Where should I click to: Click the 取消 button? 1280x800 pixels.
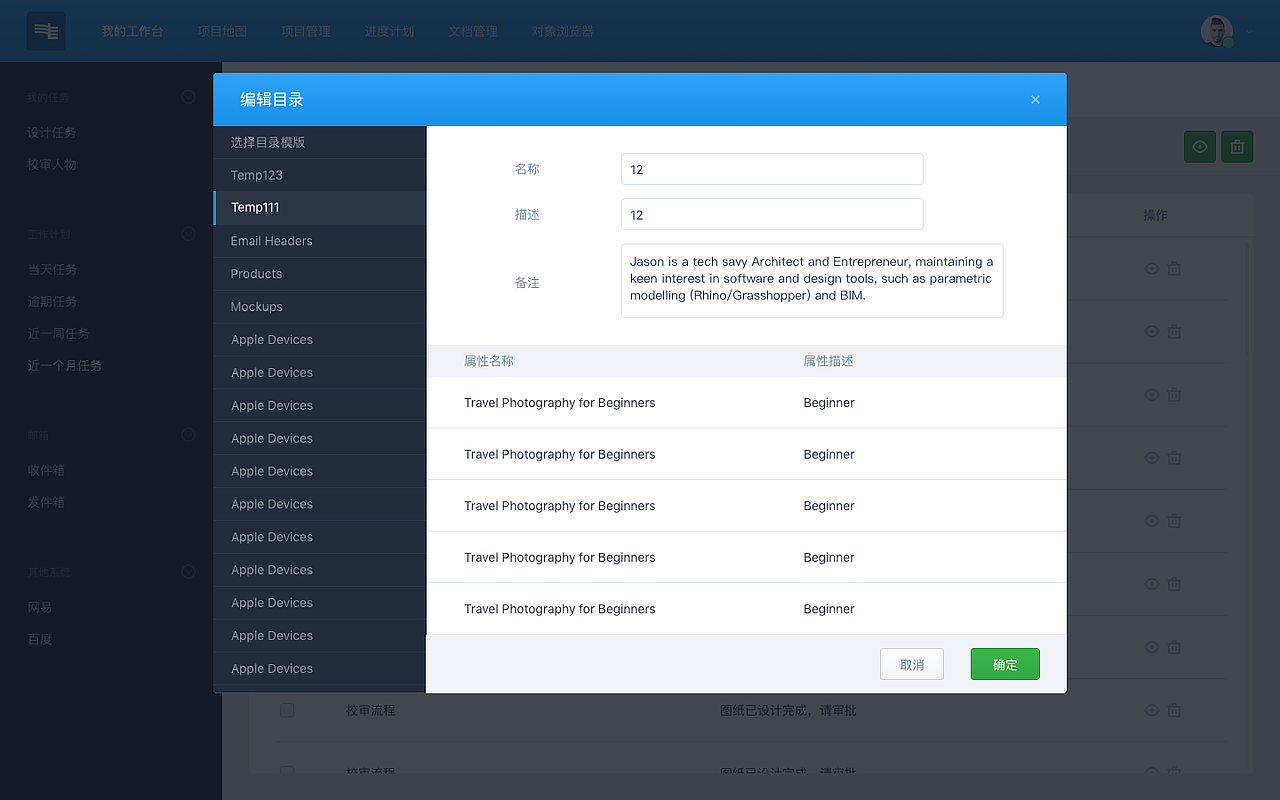(x=912, y=664)
